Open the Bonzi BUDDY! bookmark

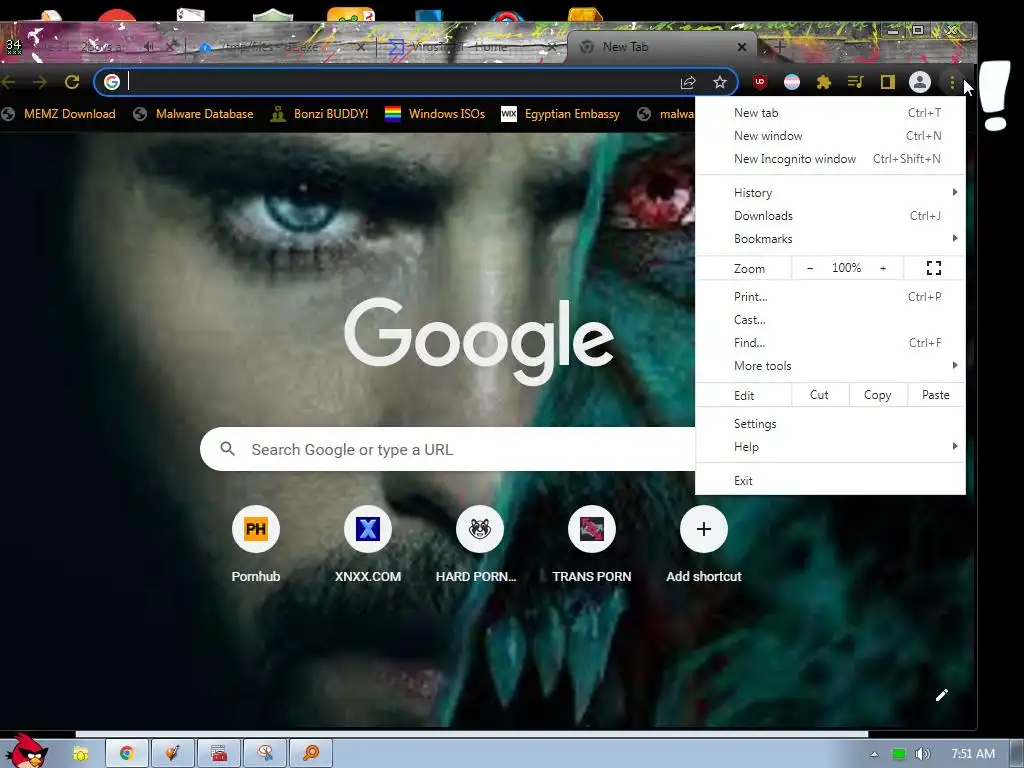click(319, 114)
